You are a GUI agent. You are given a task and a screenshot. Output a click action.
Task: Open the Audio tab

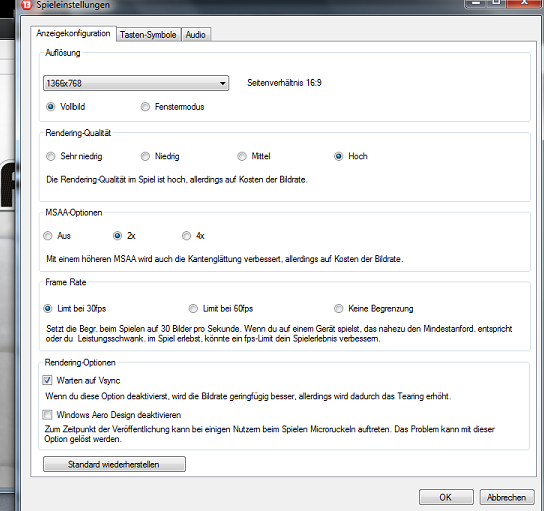[196, 35]
